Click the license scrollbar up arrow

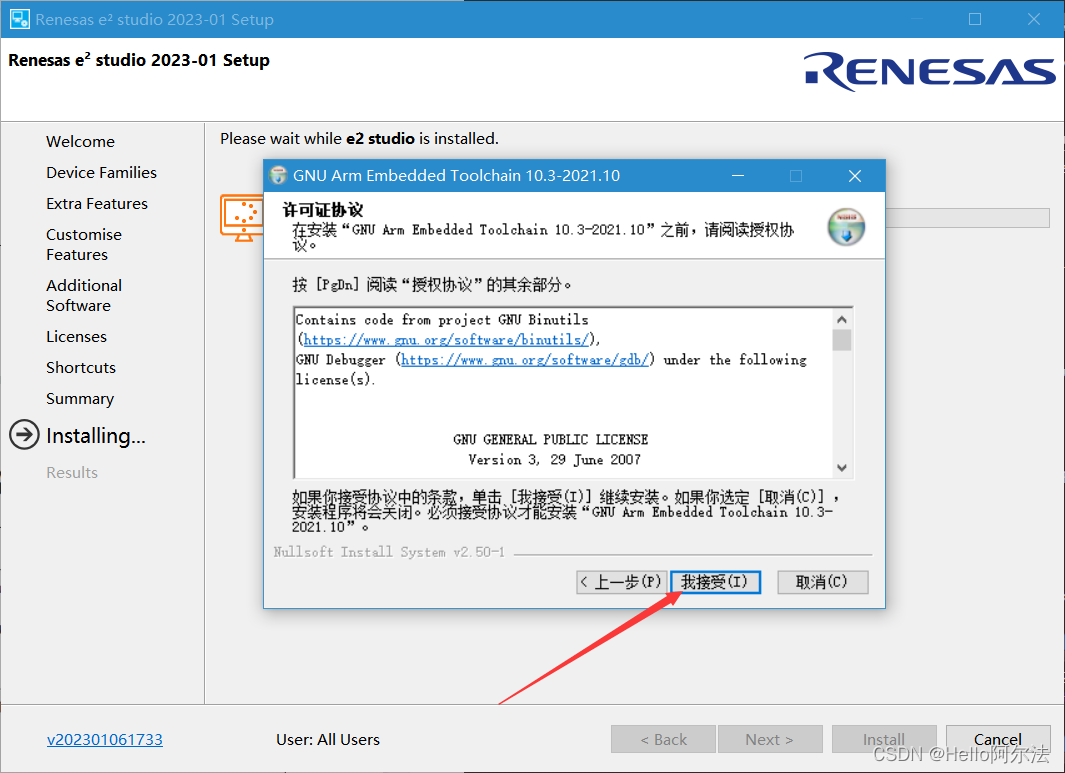[842, 319]
